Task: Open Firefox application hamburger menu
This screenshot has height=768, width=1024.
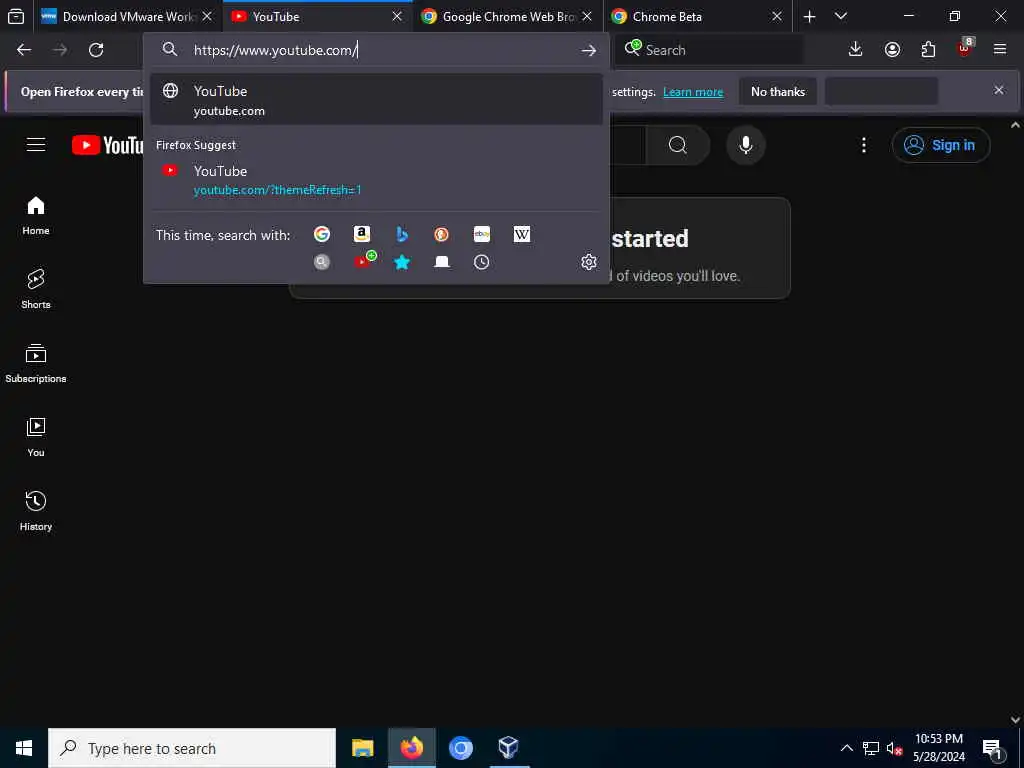Action: 1000,50
